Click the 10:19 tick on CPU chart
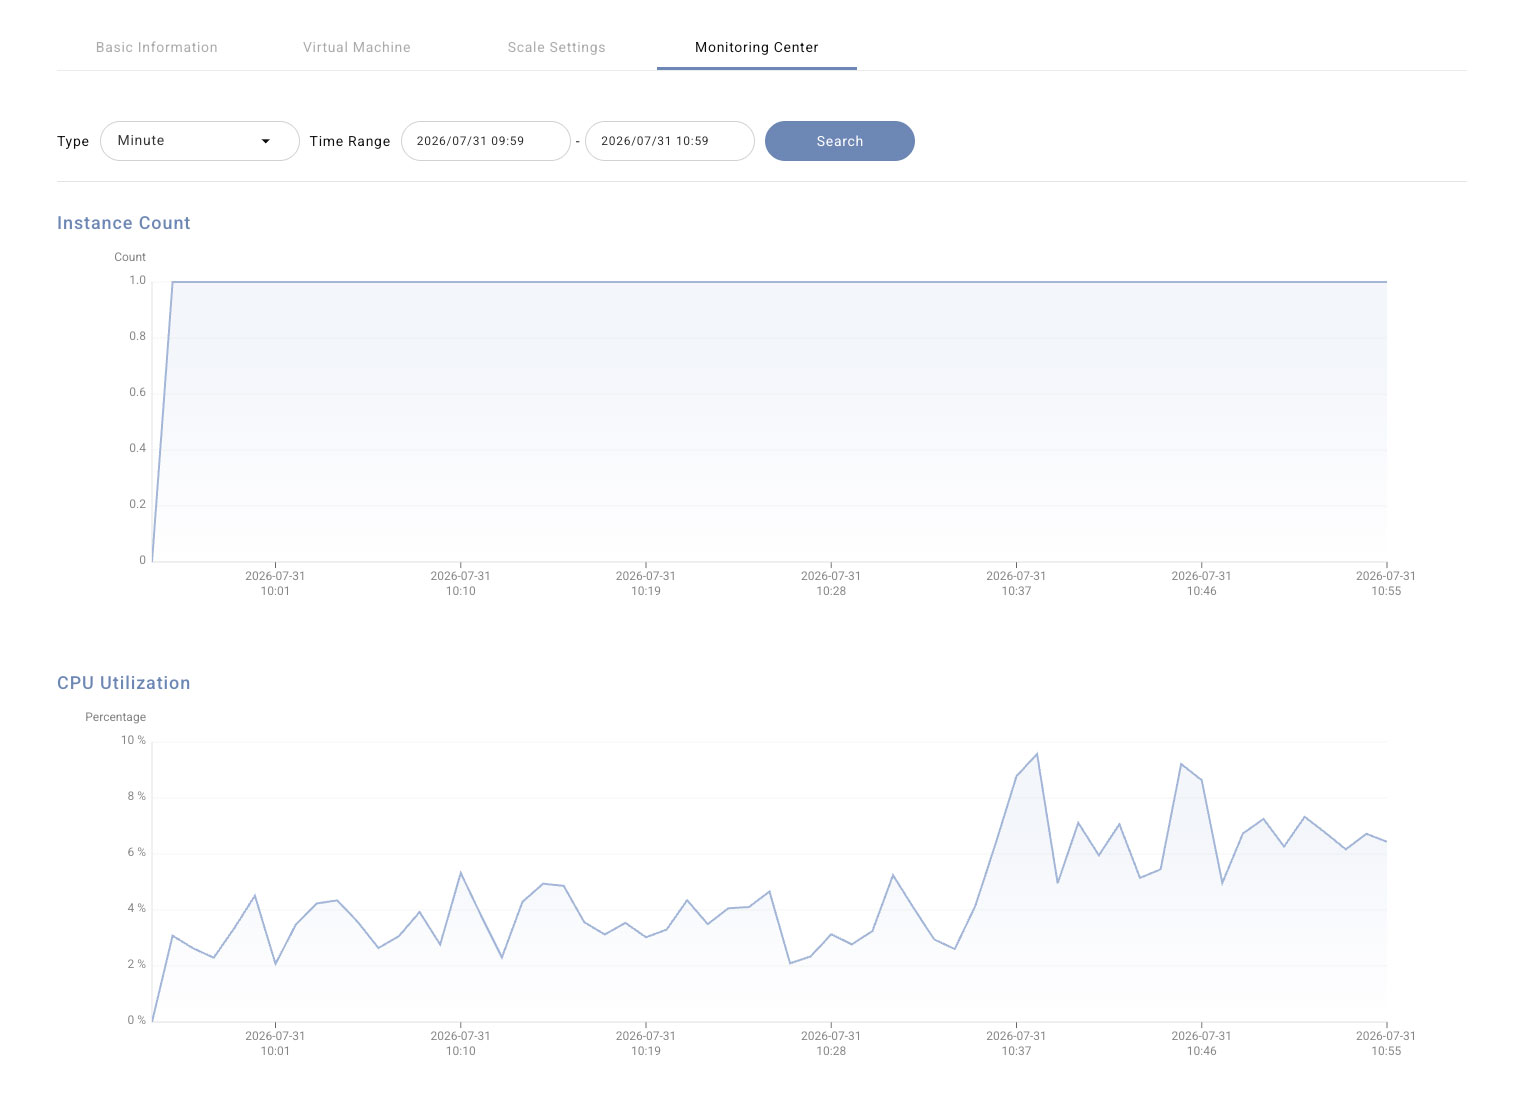Viewport: 1524px width, 1109px height. (646, 1043)
